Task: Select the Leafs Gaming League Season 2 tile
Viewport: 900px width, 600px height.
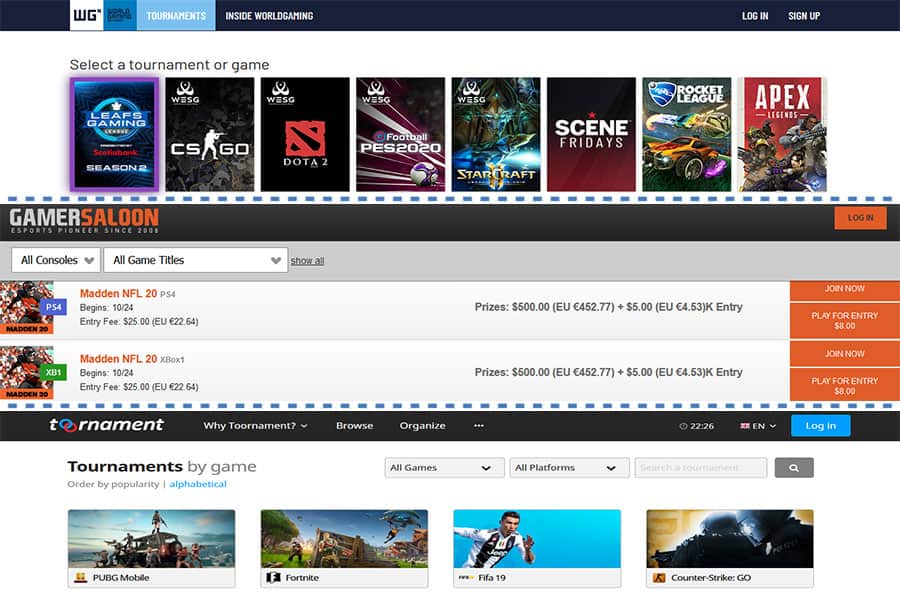Action: tap(114, 135)
